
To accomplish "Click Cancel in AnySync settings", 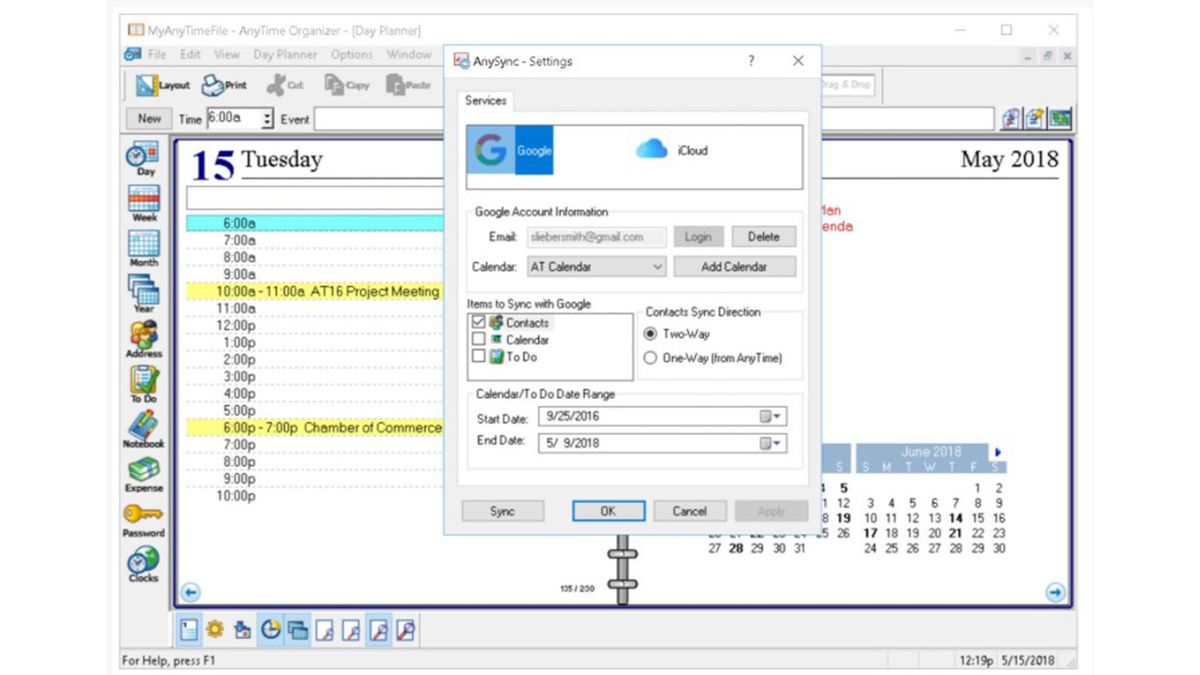I will [x=690, y=511].
